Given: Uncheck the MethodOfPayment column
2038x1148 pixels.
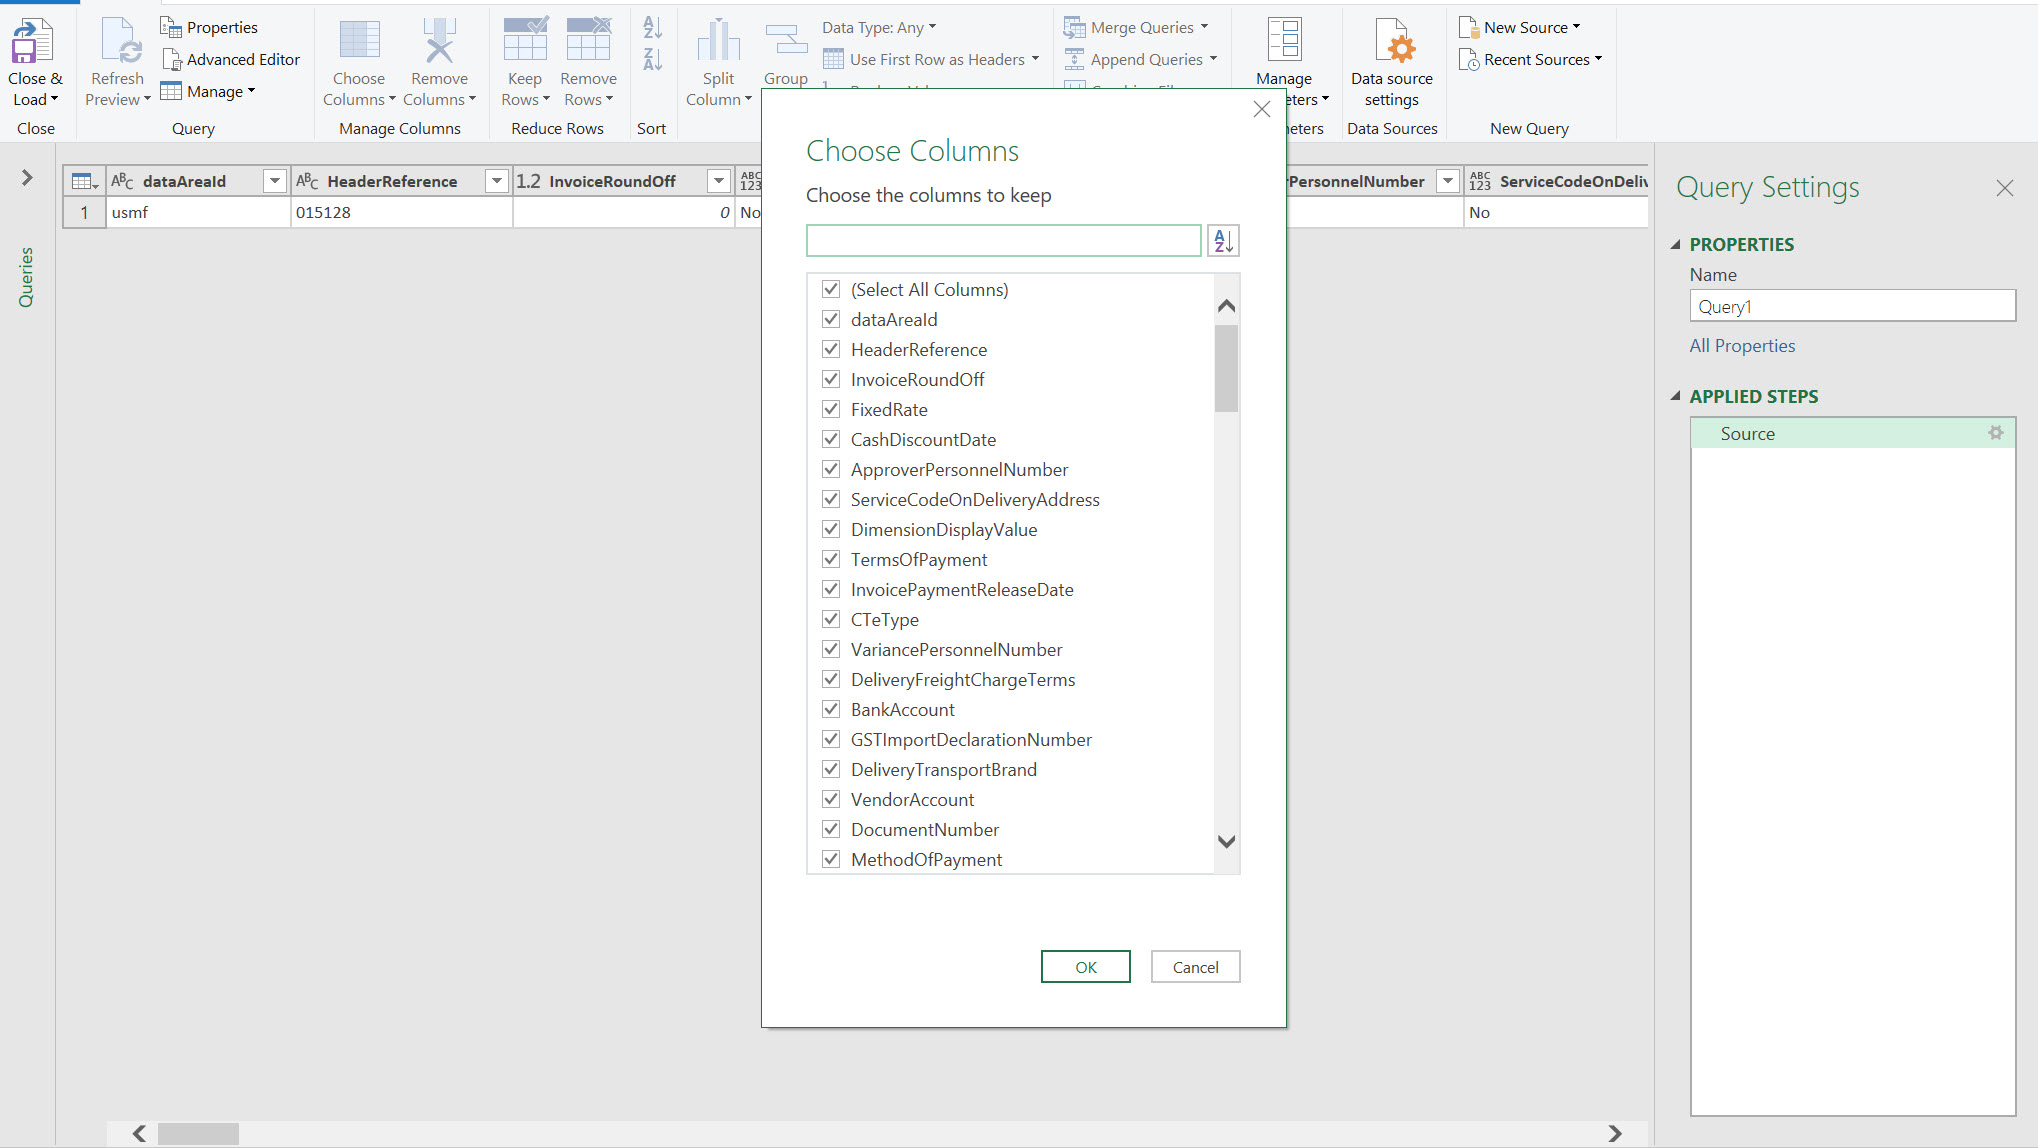Looking at the screenshot, I should tap(830, 859).
